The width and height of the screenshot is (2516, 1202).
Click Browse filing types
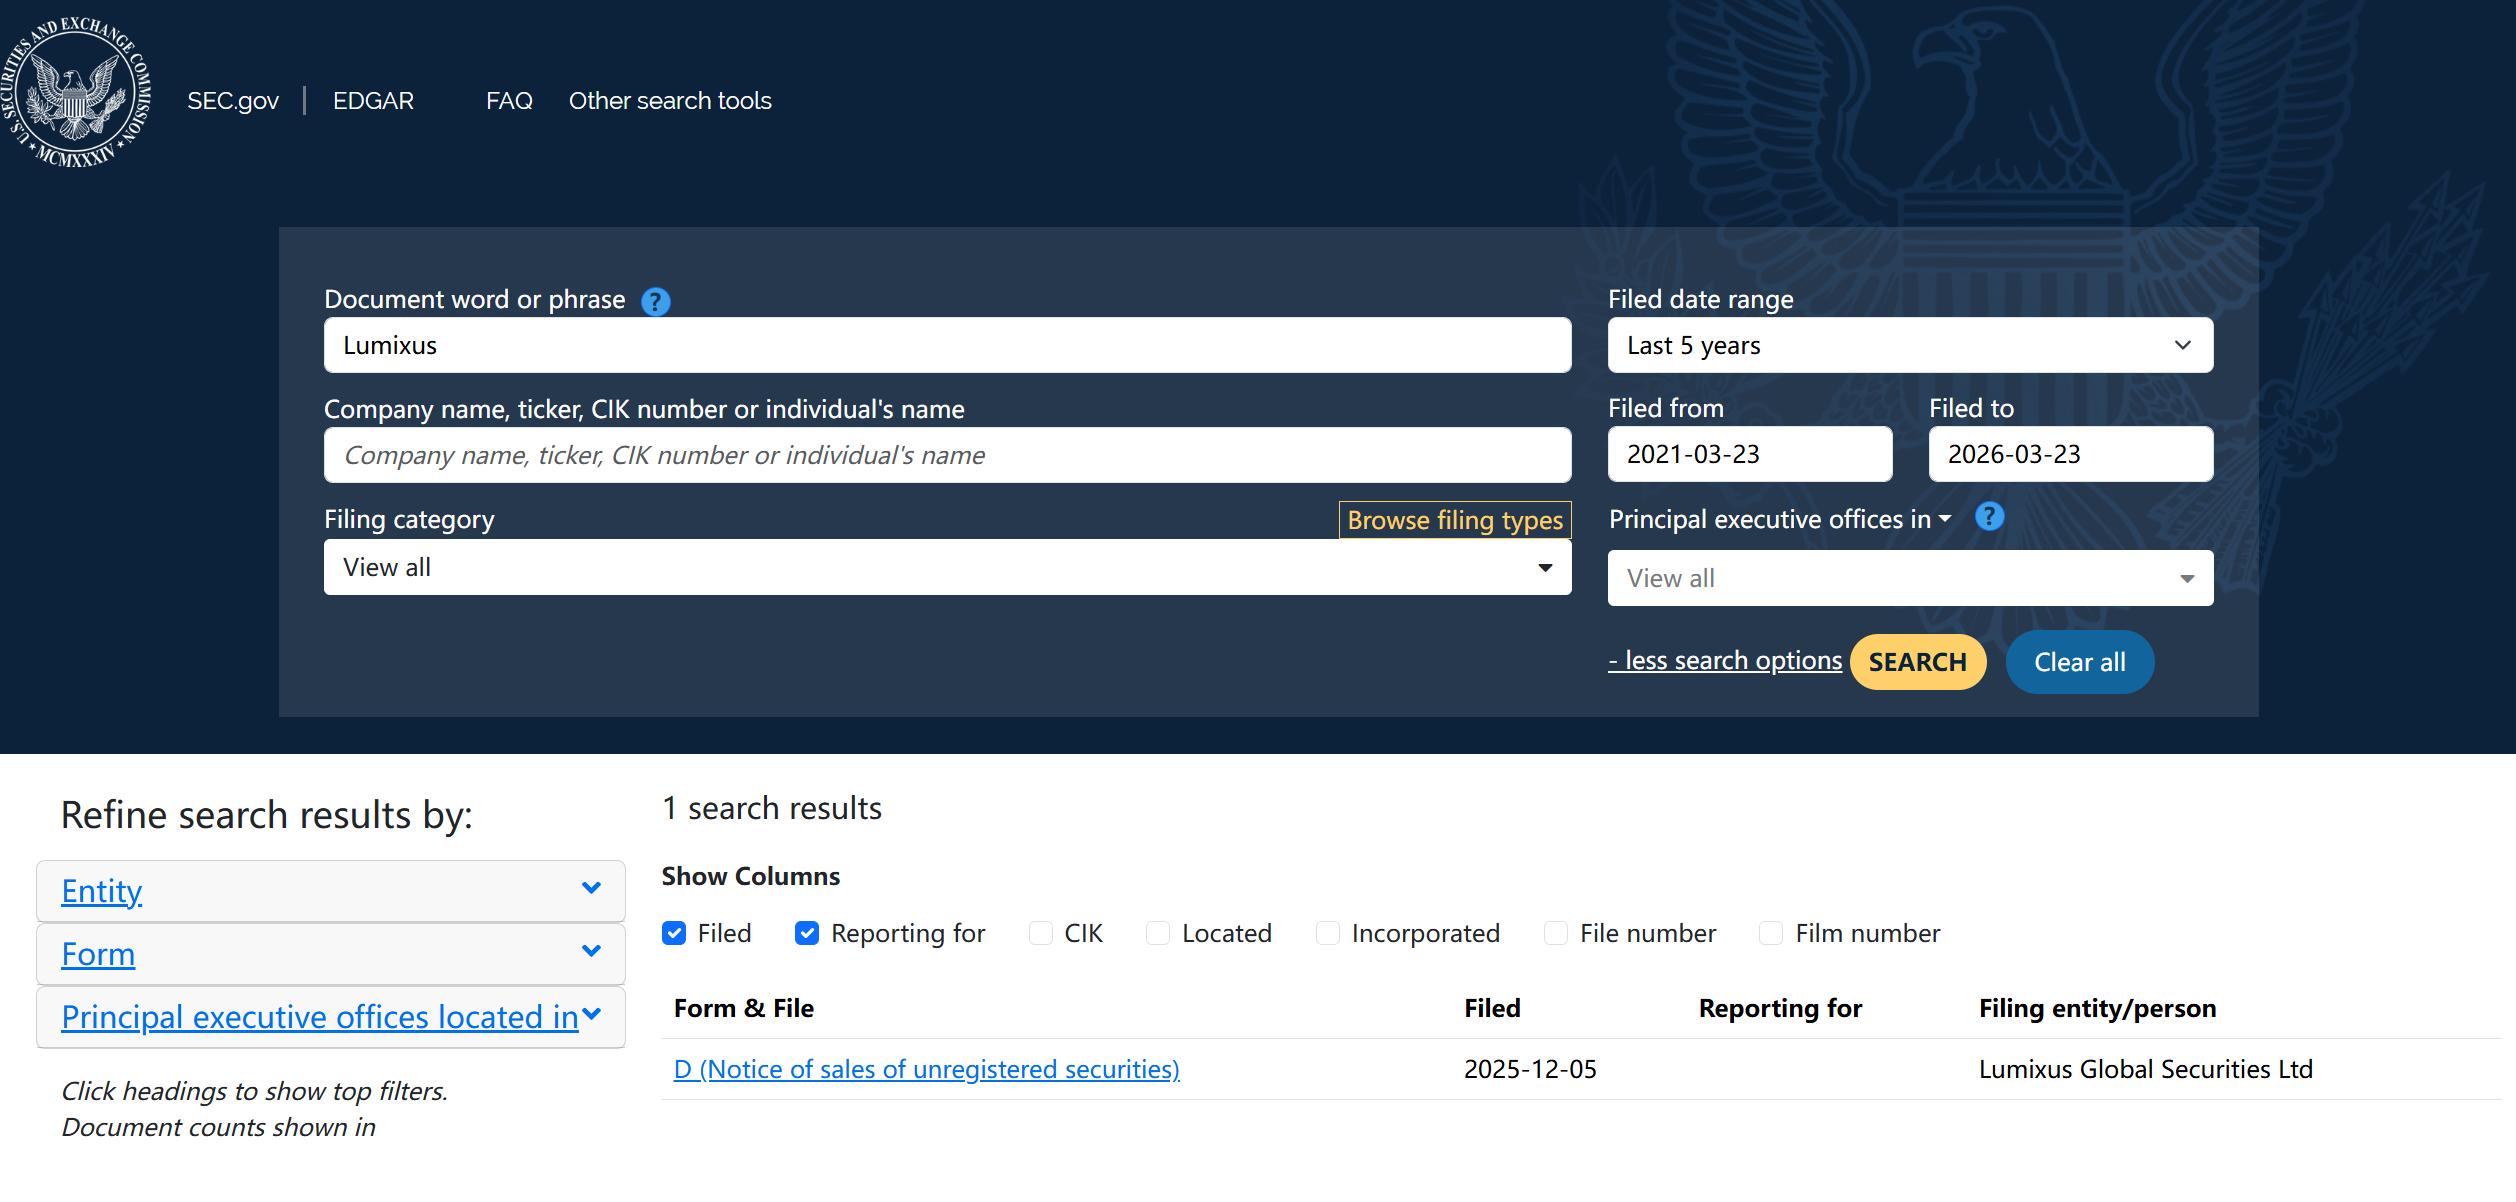pos(1455,520)
